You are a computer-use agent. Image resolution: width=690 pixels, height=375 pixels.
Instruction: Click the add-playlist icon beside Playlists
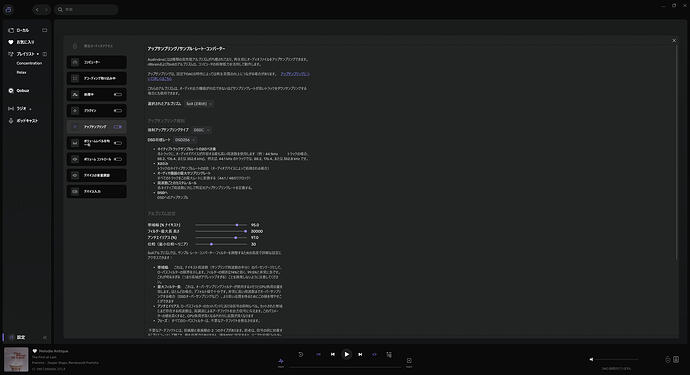click(x=44, y=54)
